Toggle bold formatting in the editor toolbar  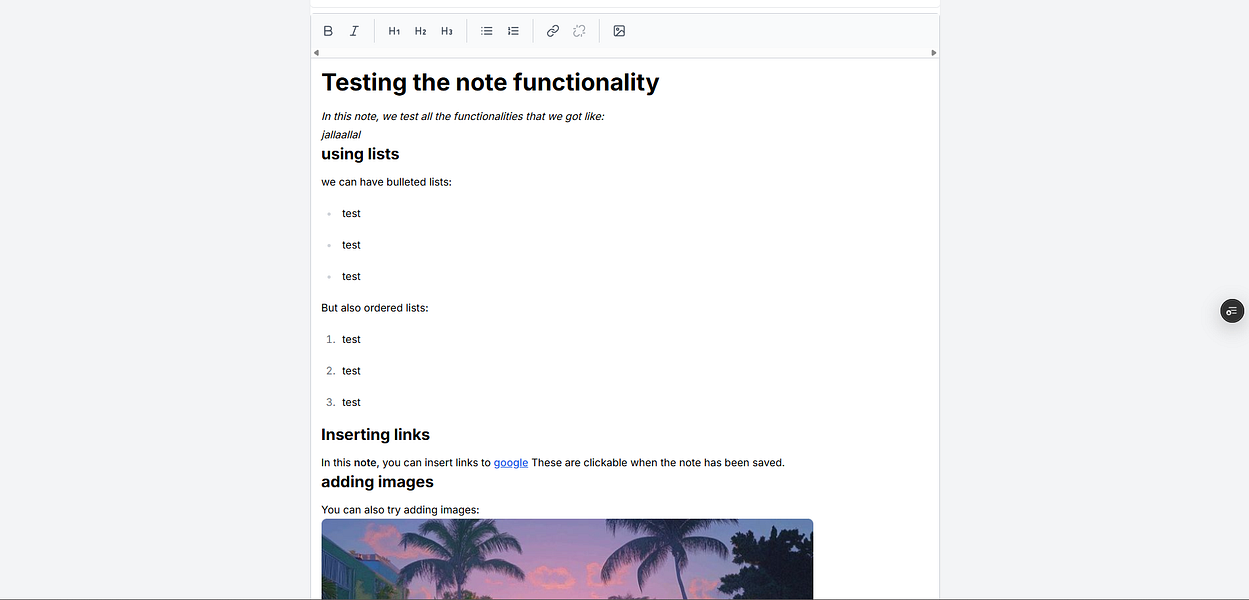coord(328,31)
